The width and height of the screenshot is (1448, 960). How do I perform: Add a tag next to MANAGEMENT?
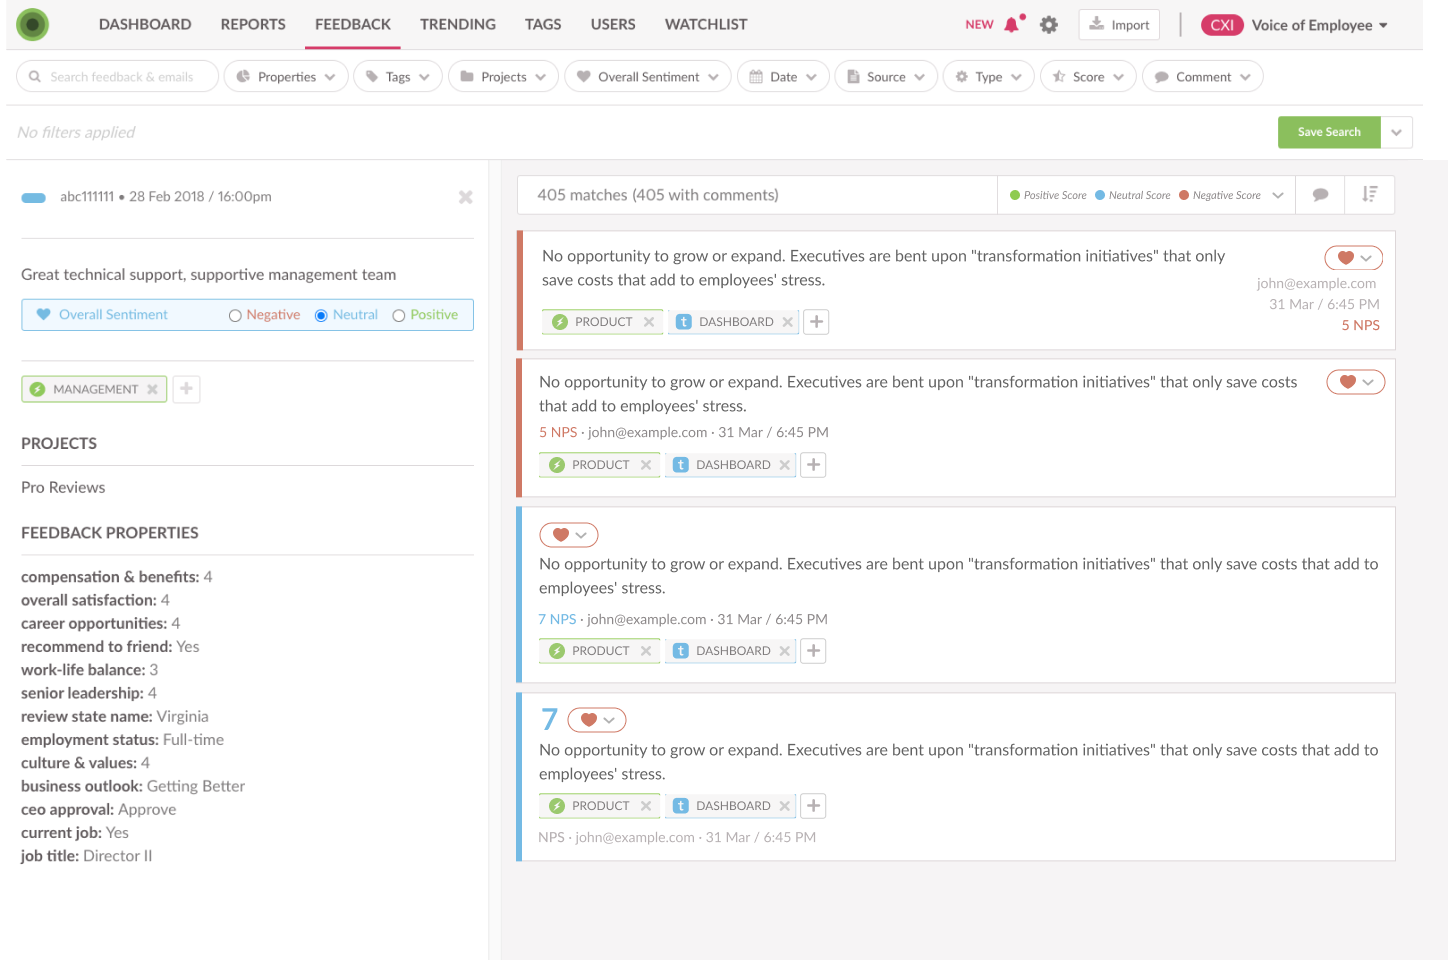[187, 389]
